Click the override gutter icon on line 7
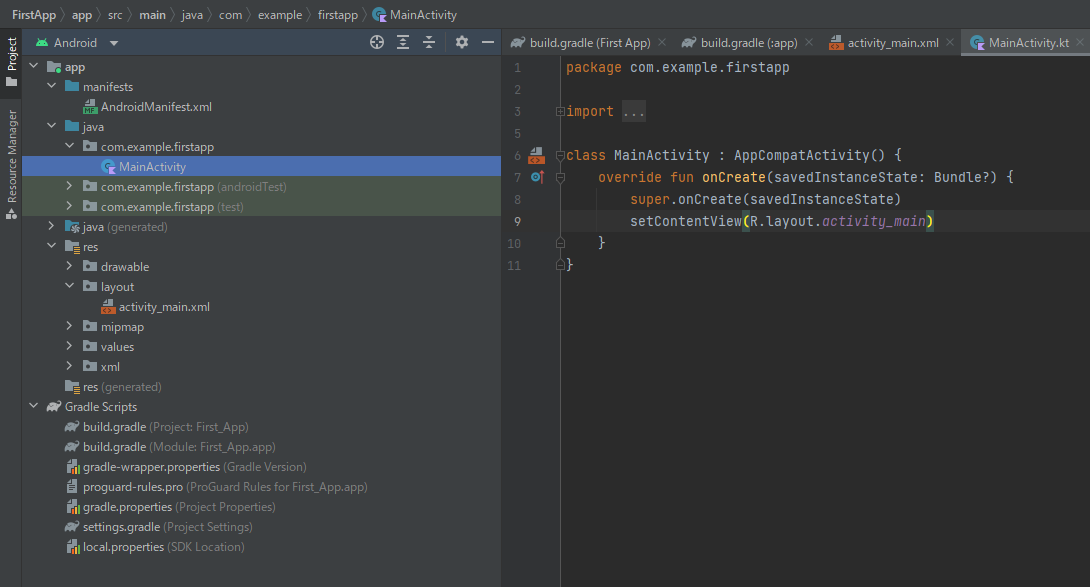This screenshot has width=1090, height=587. click(536, 177)
